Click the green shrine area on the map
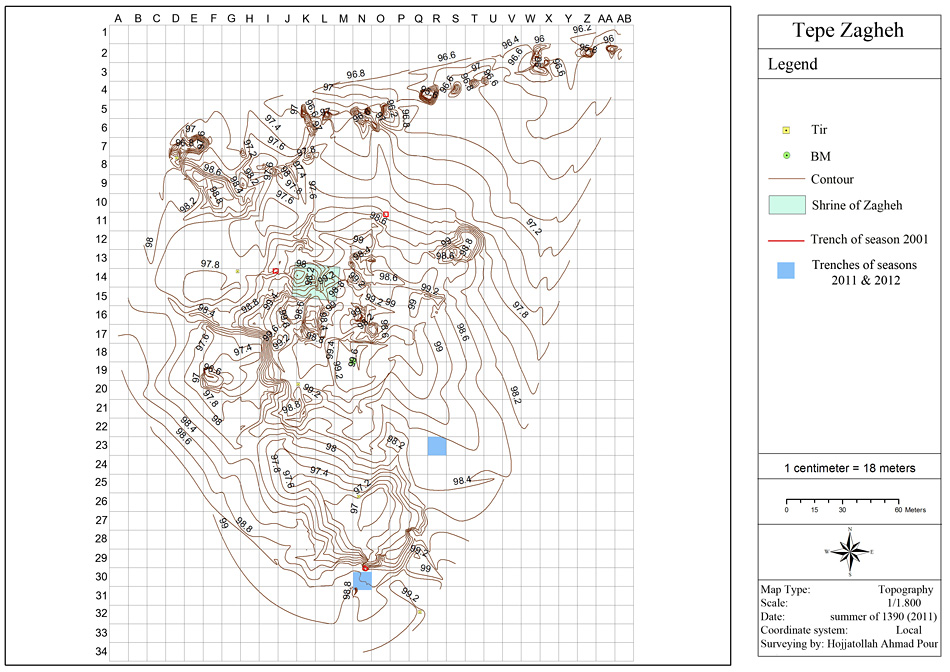Viewport: 950px width, 672px height. coord(316,282)
